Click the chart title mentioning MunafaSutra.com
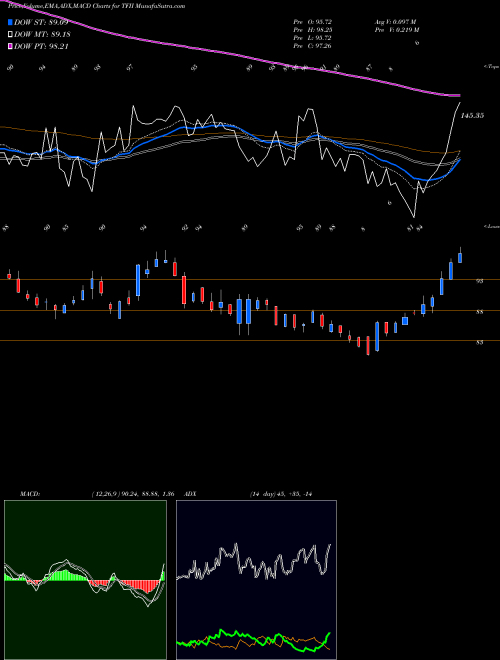The image size is (500, 660). click(x=96, y=6)
